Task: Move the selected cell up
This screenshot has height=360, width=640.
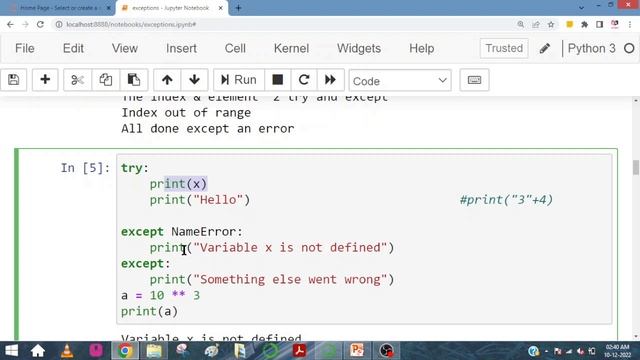Action: tap(167, 80)
